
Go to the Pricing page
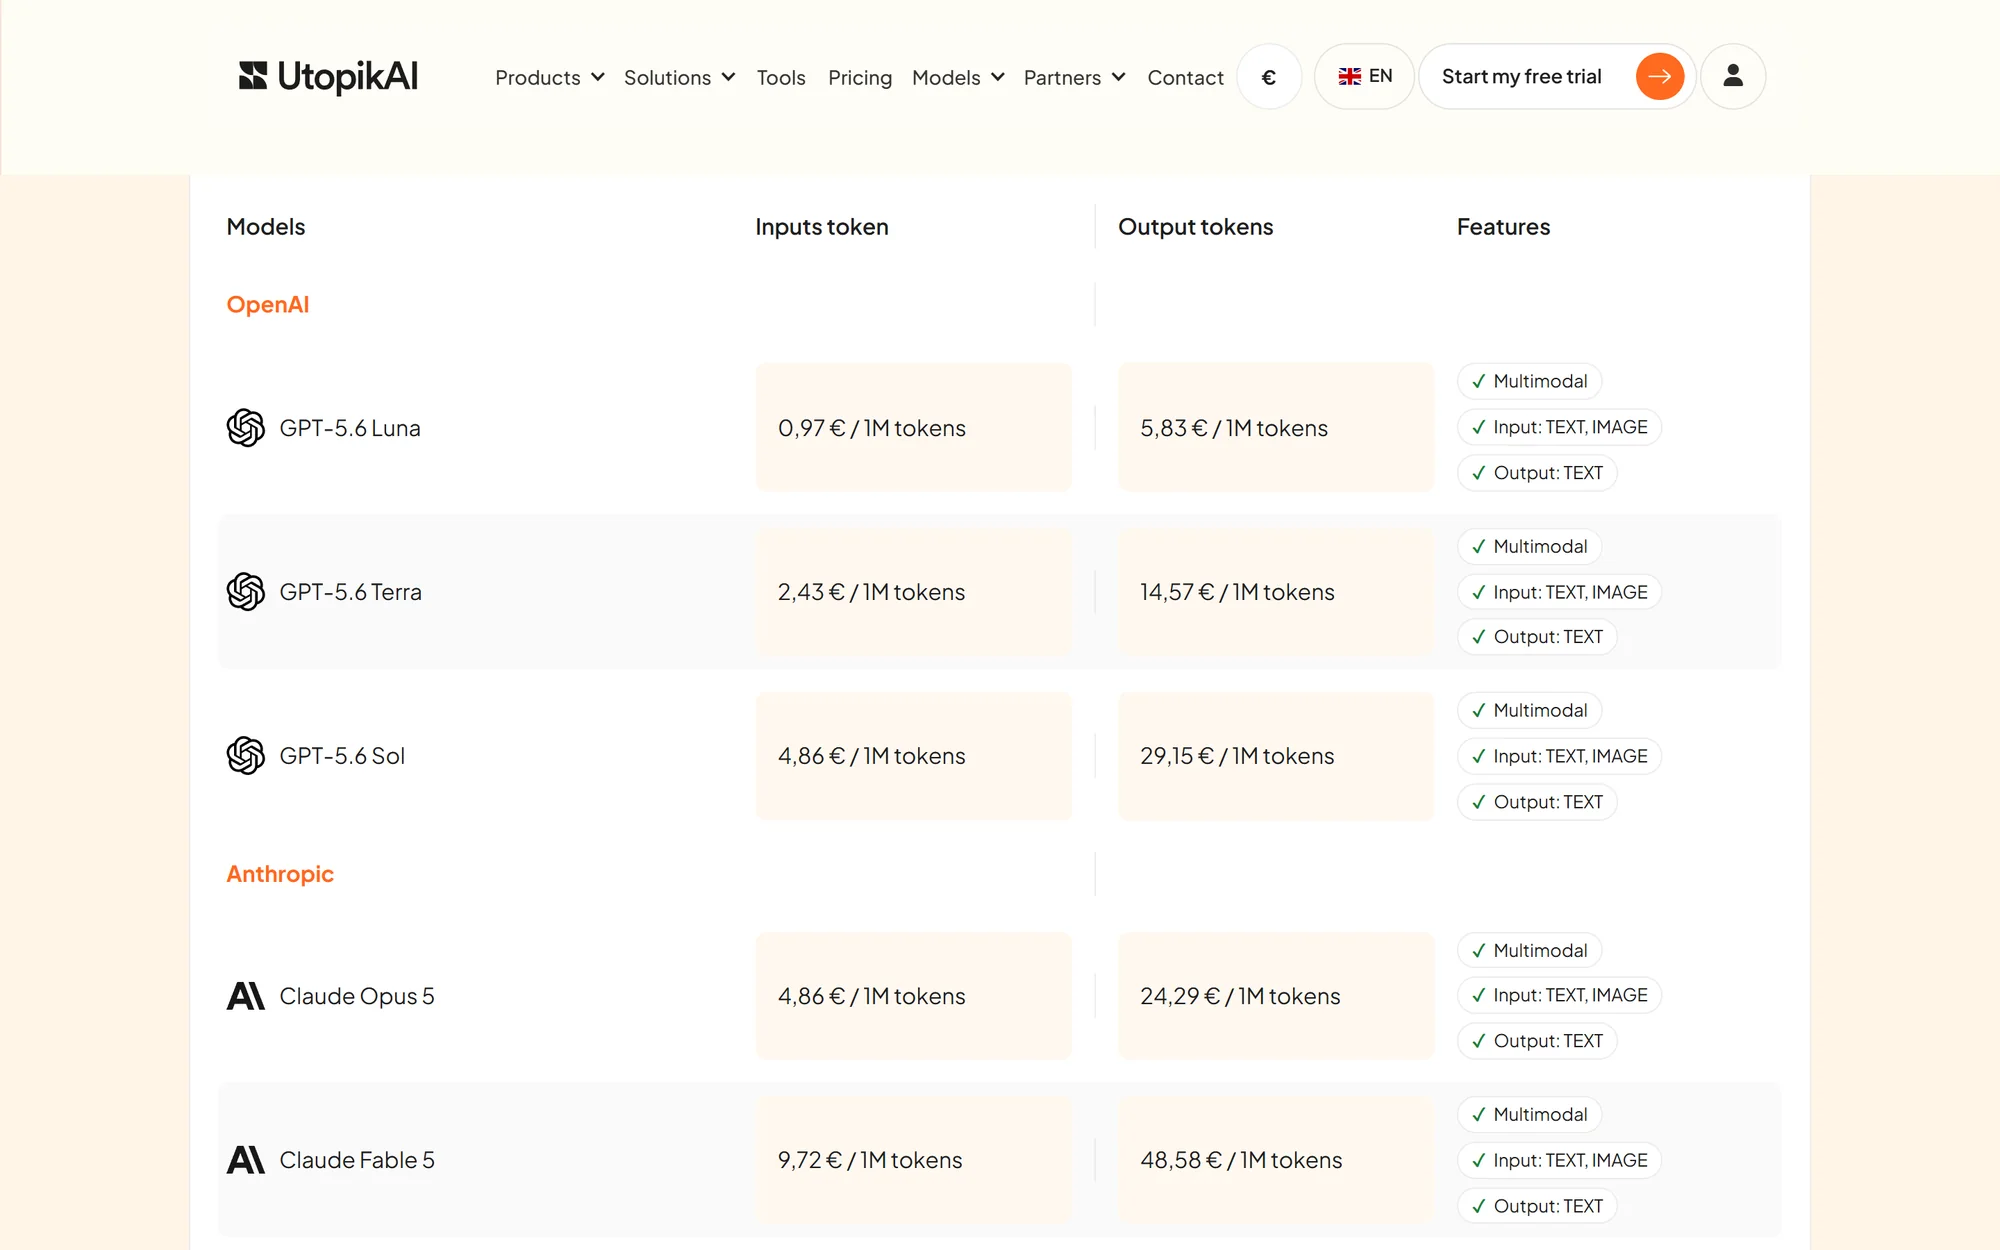tap(860, 77)
